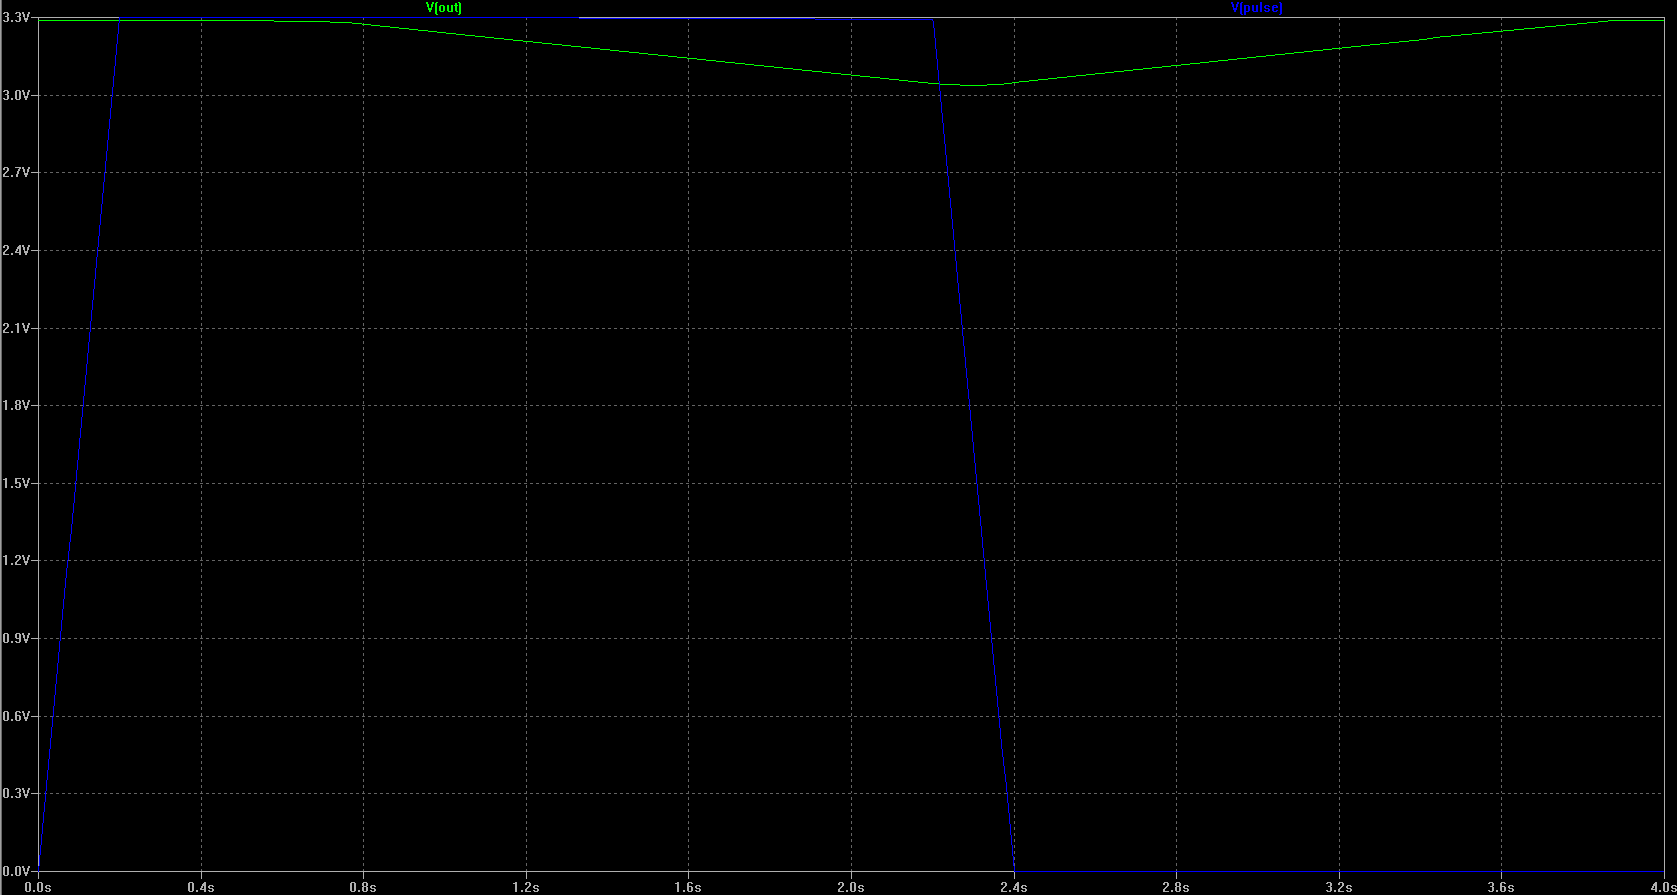Viewport: 1677px width, 895px height.
Task: Select the 2.0s time axis label
Action: [x=851, y=887]
